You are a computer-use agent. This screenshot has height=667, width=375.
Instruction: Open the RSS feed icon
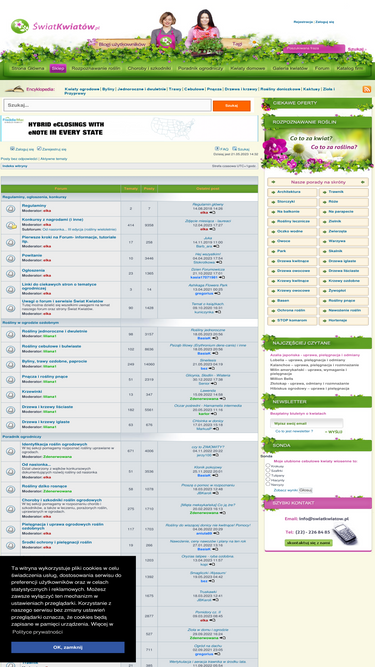click(x=366, y=89)
